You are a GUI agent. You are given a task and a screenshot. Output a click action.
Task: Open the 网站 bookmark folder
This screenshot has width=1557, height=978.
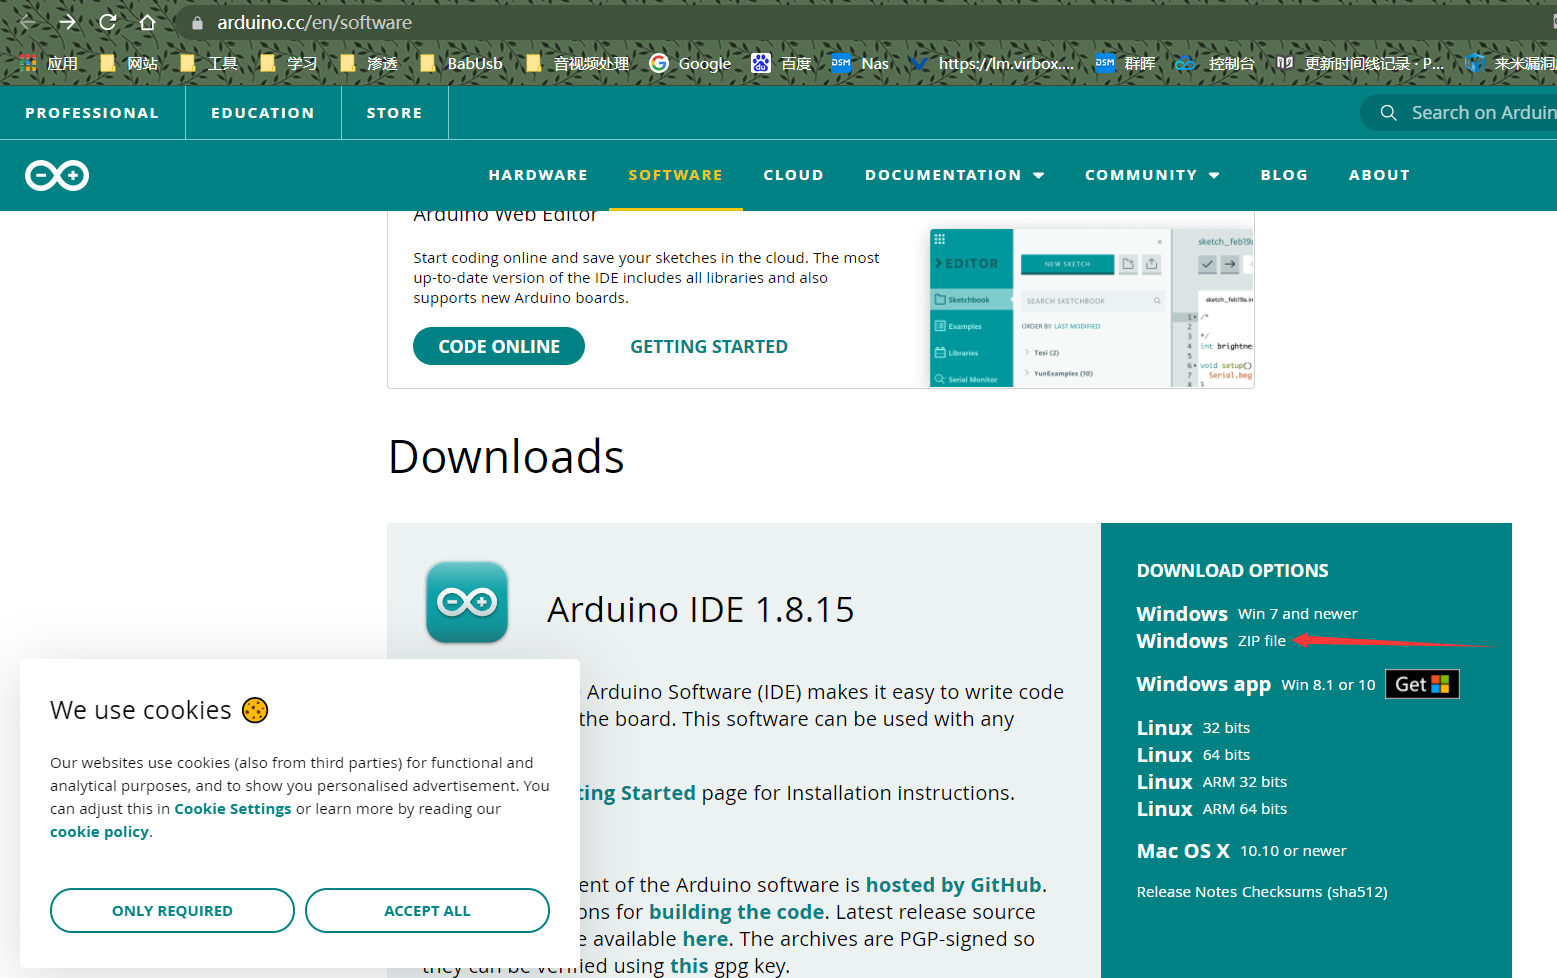coord(129,63)
